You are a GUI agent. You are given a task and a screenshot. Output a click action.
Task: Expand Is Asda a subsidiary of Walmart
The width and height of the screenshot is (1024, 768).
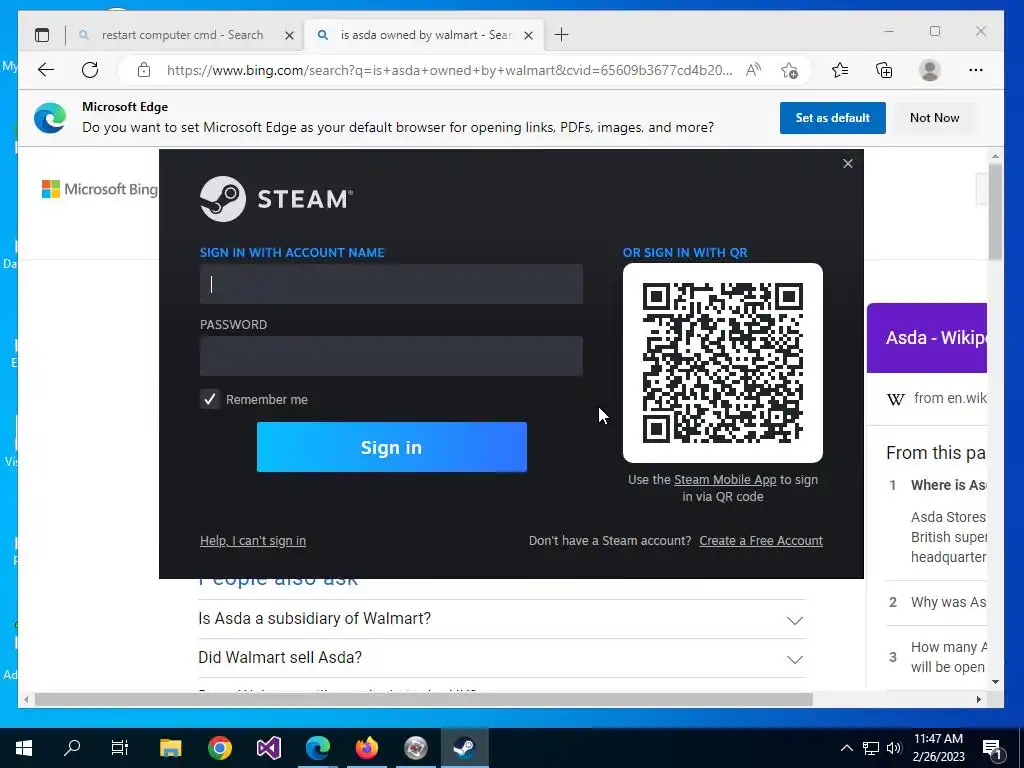click(502, 619)
